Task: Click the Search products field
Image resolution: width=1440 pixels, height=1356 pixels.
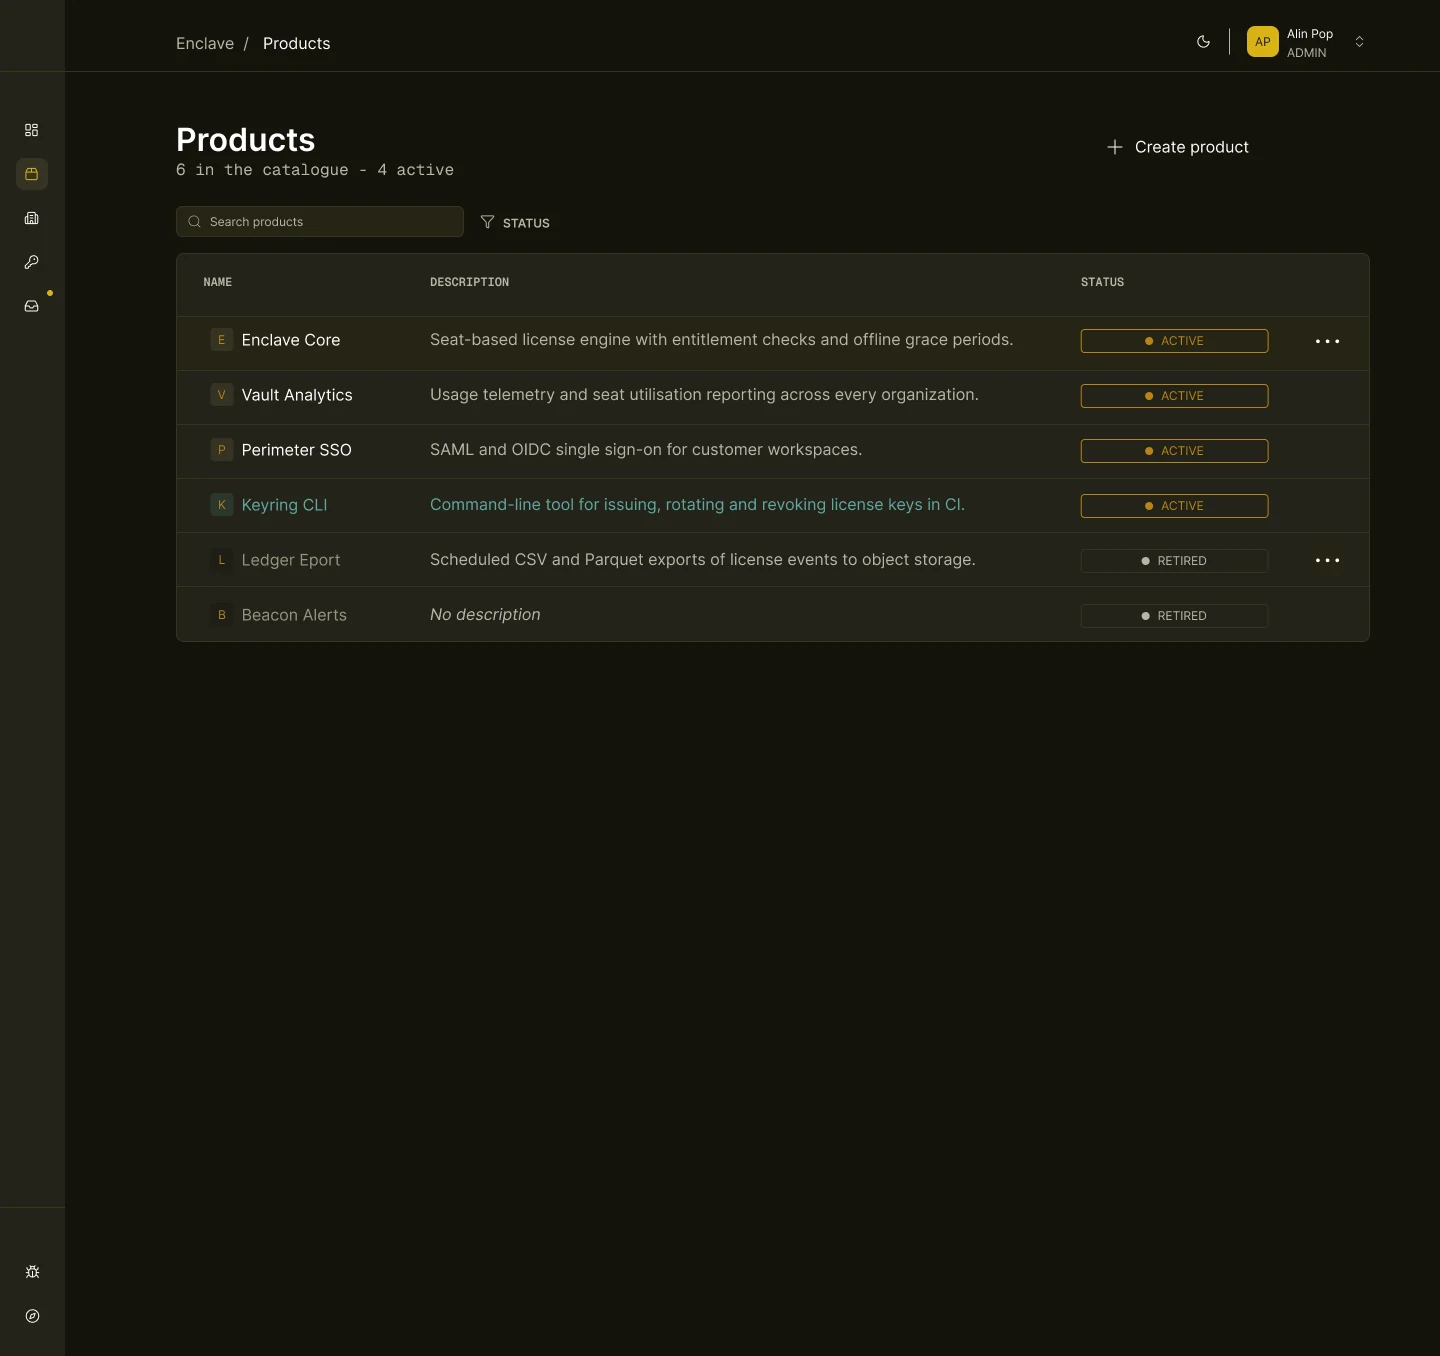Action: click(320, 222)
